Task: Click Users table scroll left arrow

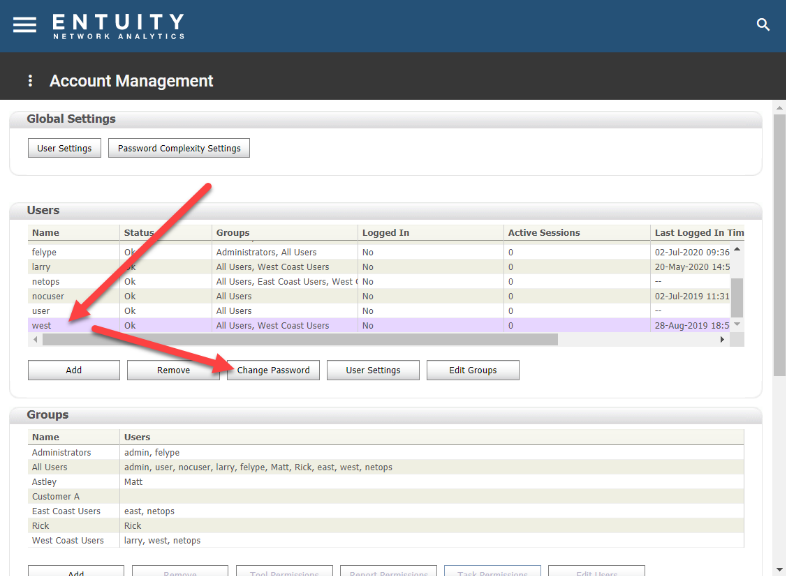Action: [x=35, y=339]
